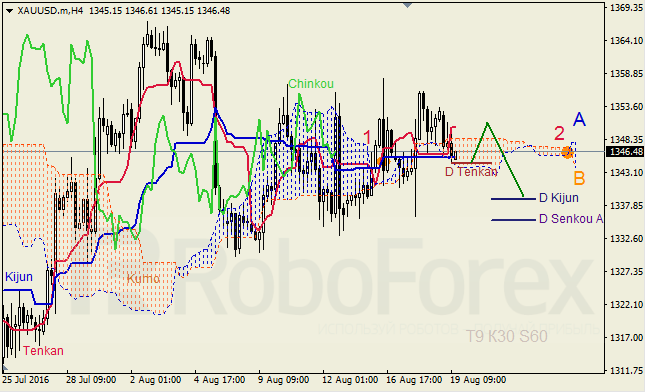Click the chart shift triangle marker at top
The height and width of the screenshot is (392, 645).
pyautogui.click(x=407, y=5)
